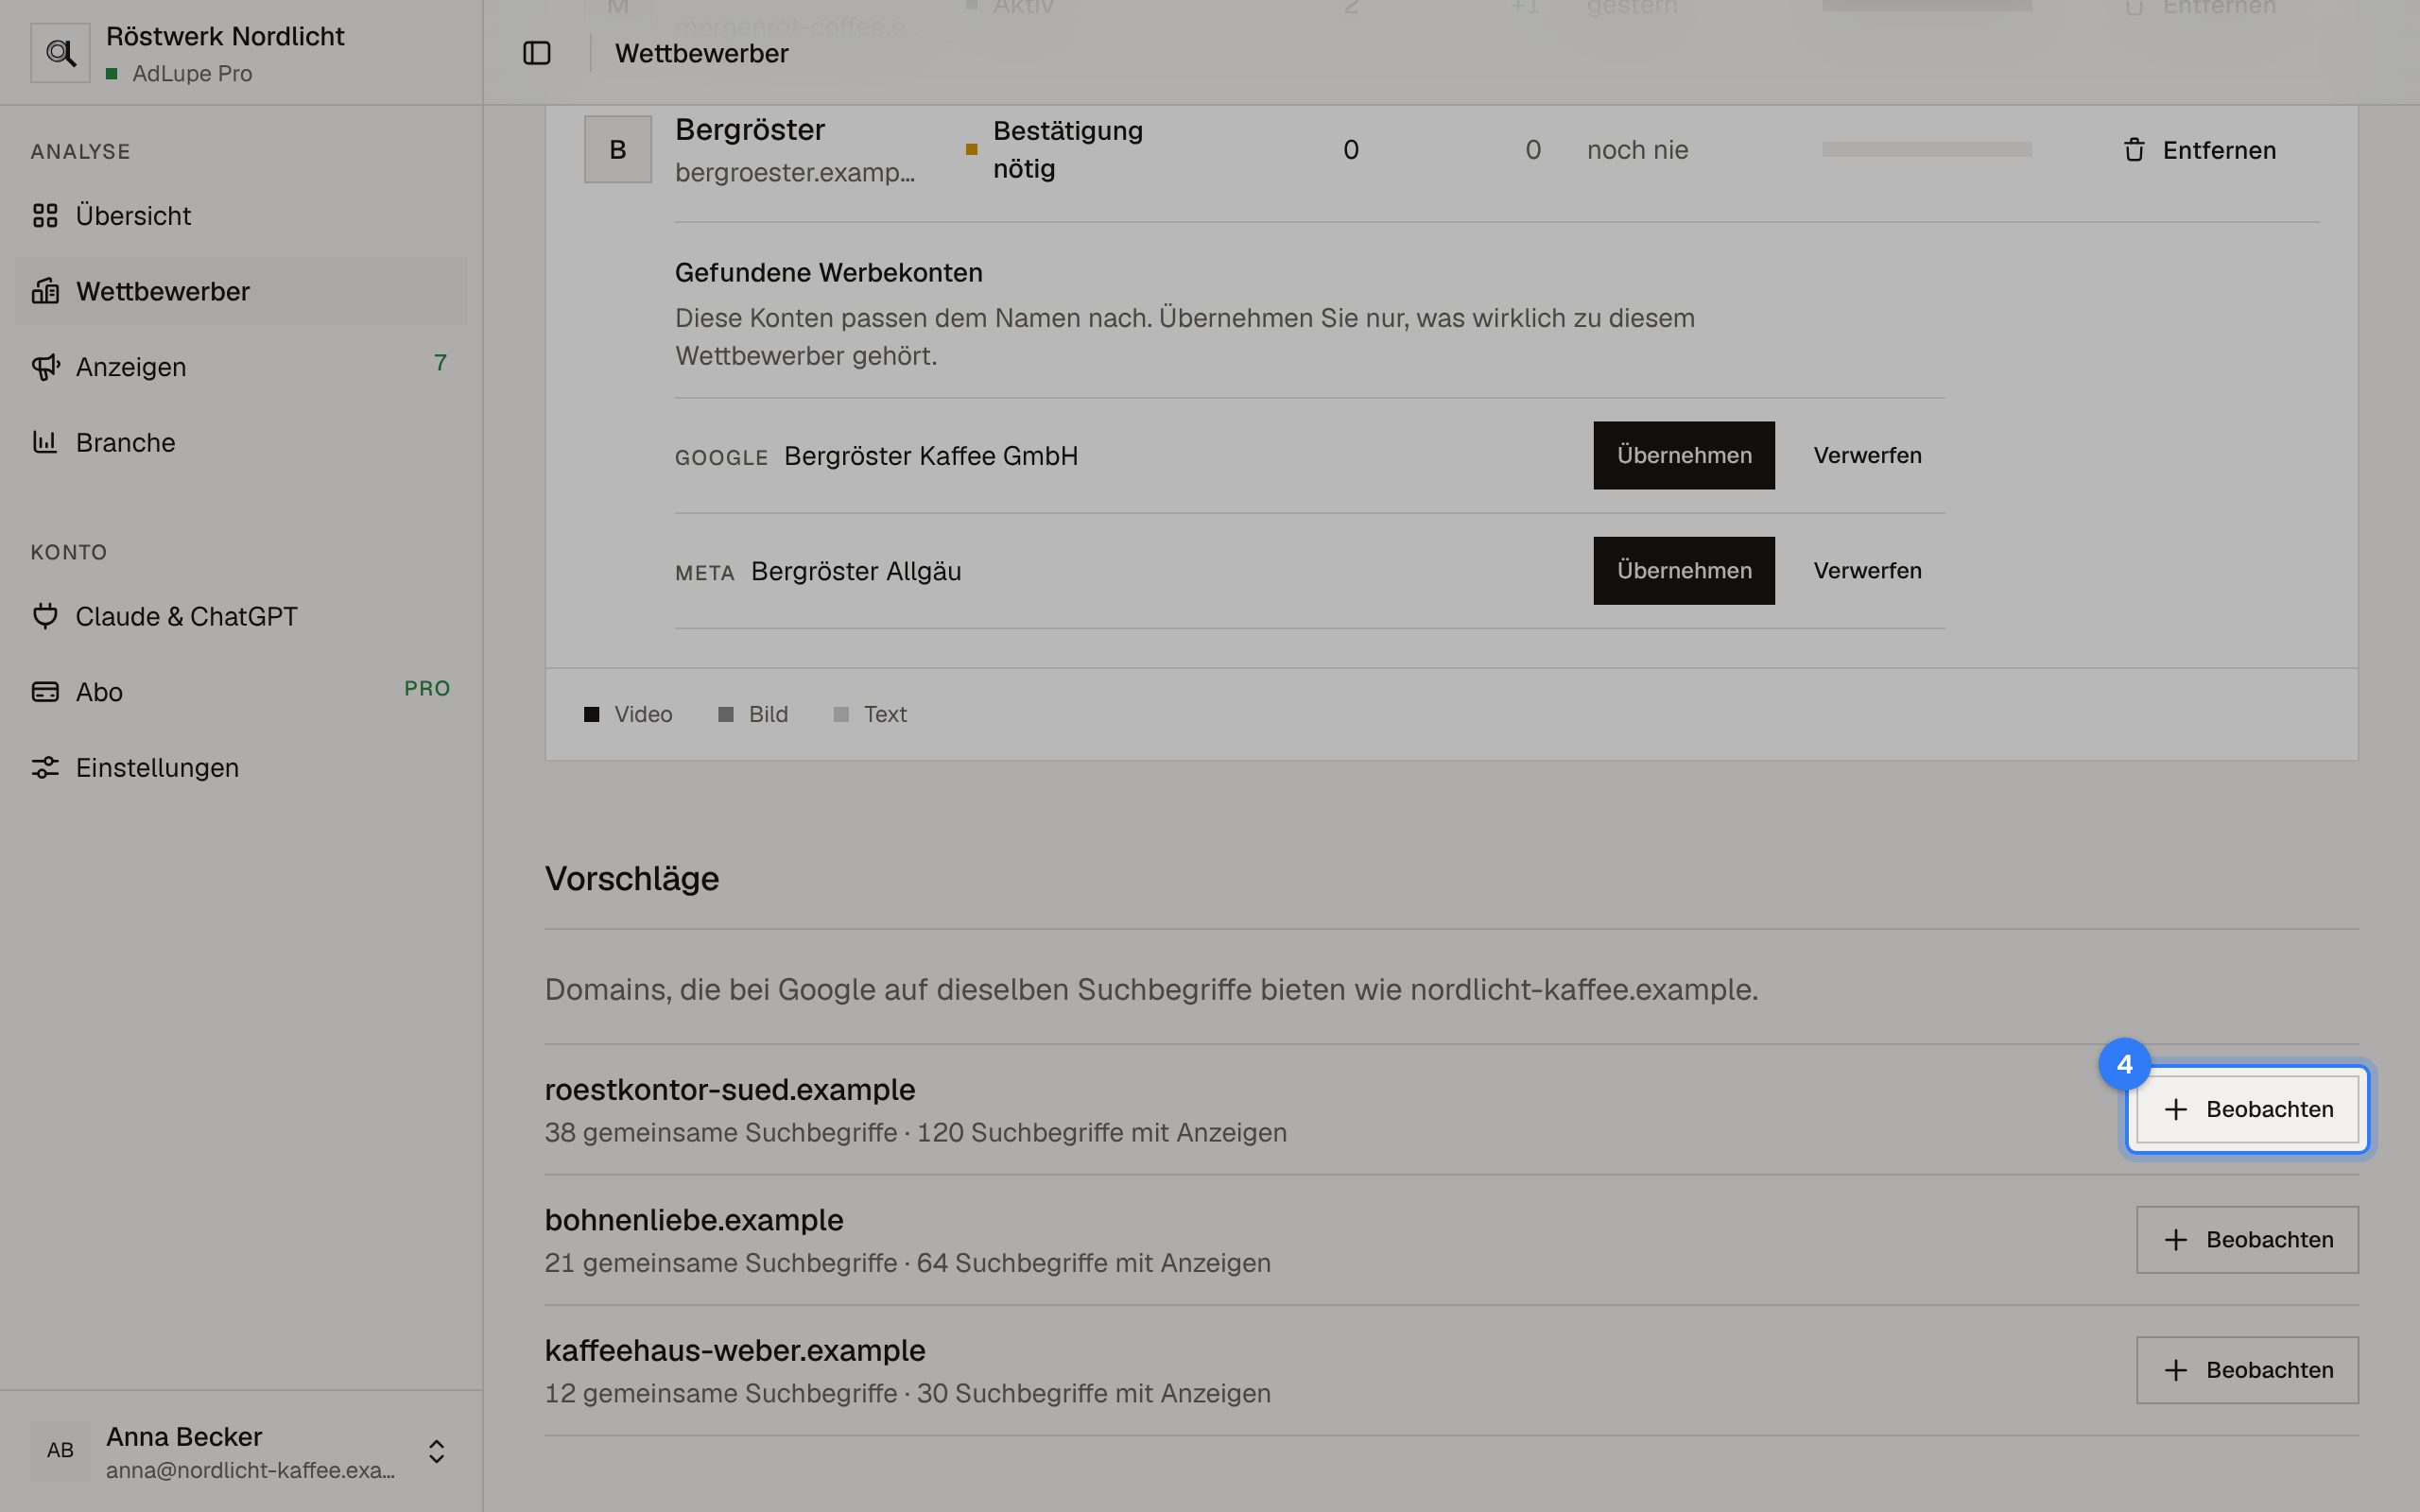Click the AB user avatar
Viewport: 2420px width, 1512px height.
[60, 1450]
